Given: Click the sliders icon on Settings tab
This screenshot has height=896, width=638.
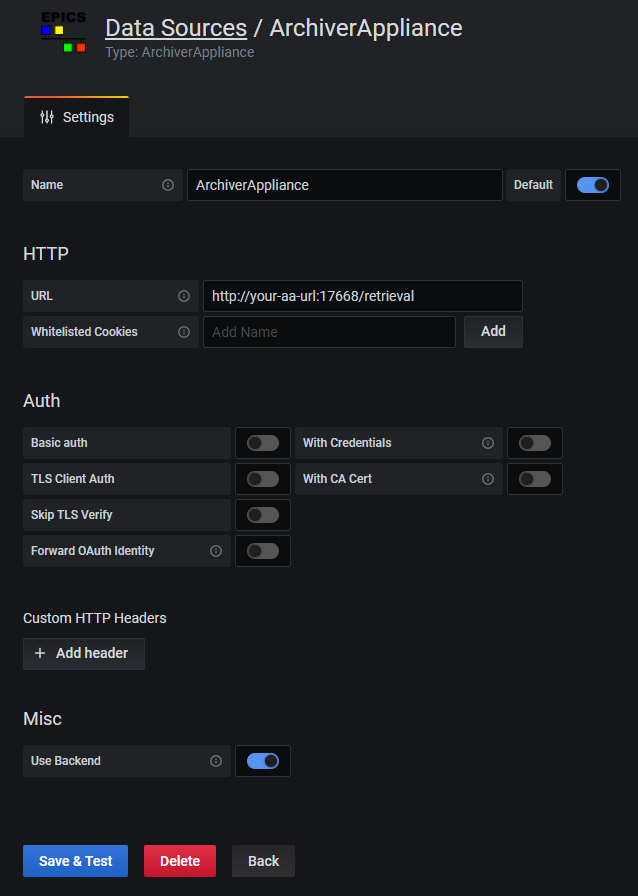Looking at the screenshot, I should [47, 117].
